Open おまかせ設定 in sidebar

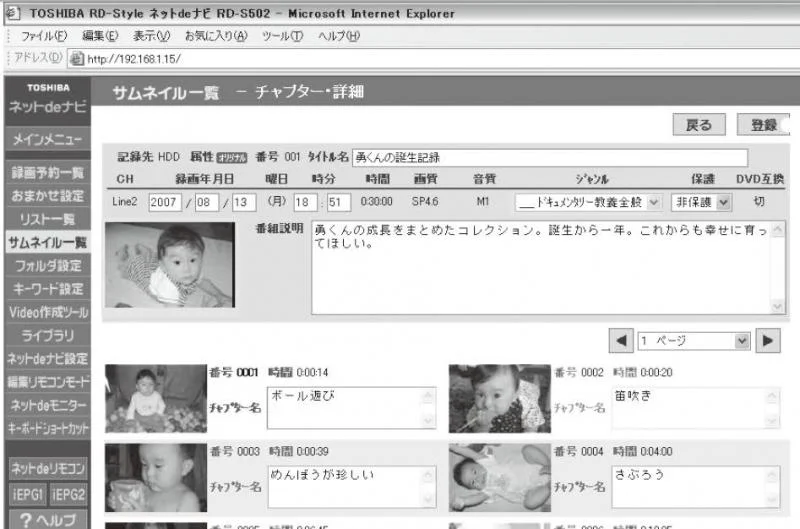click(x=47, y=196)
